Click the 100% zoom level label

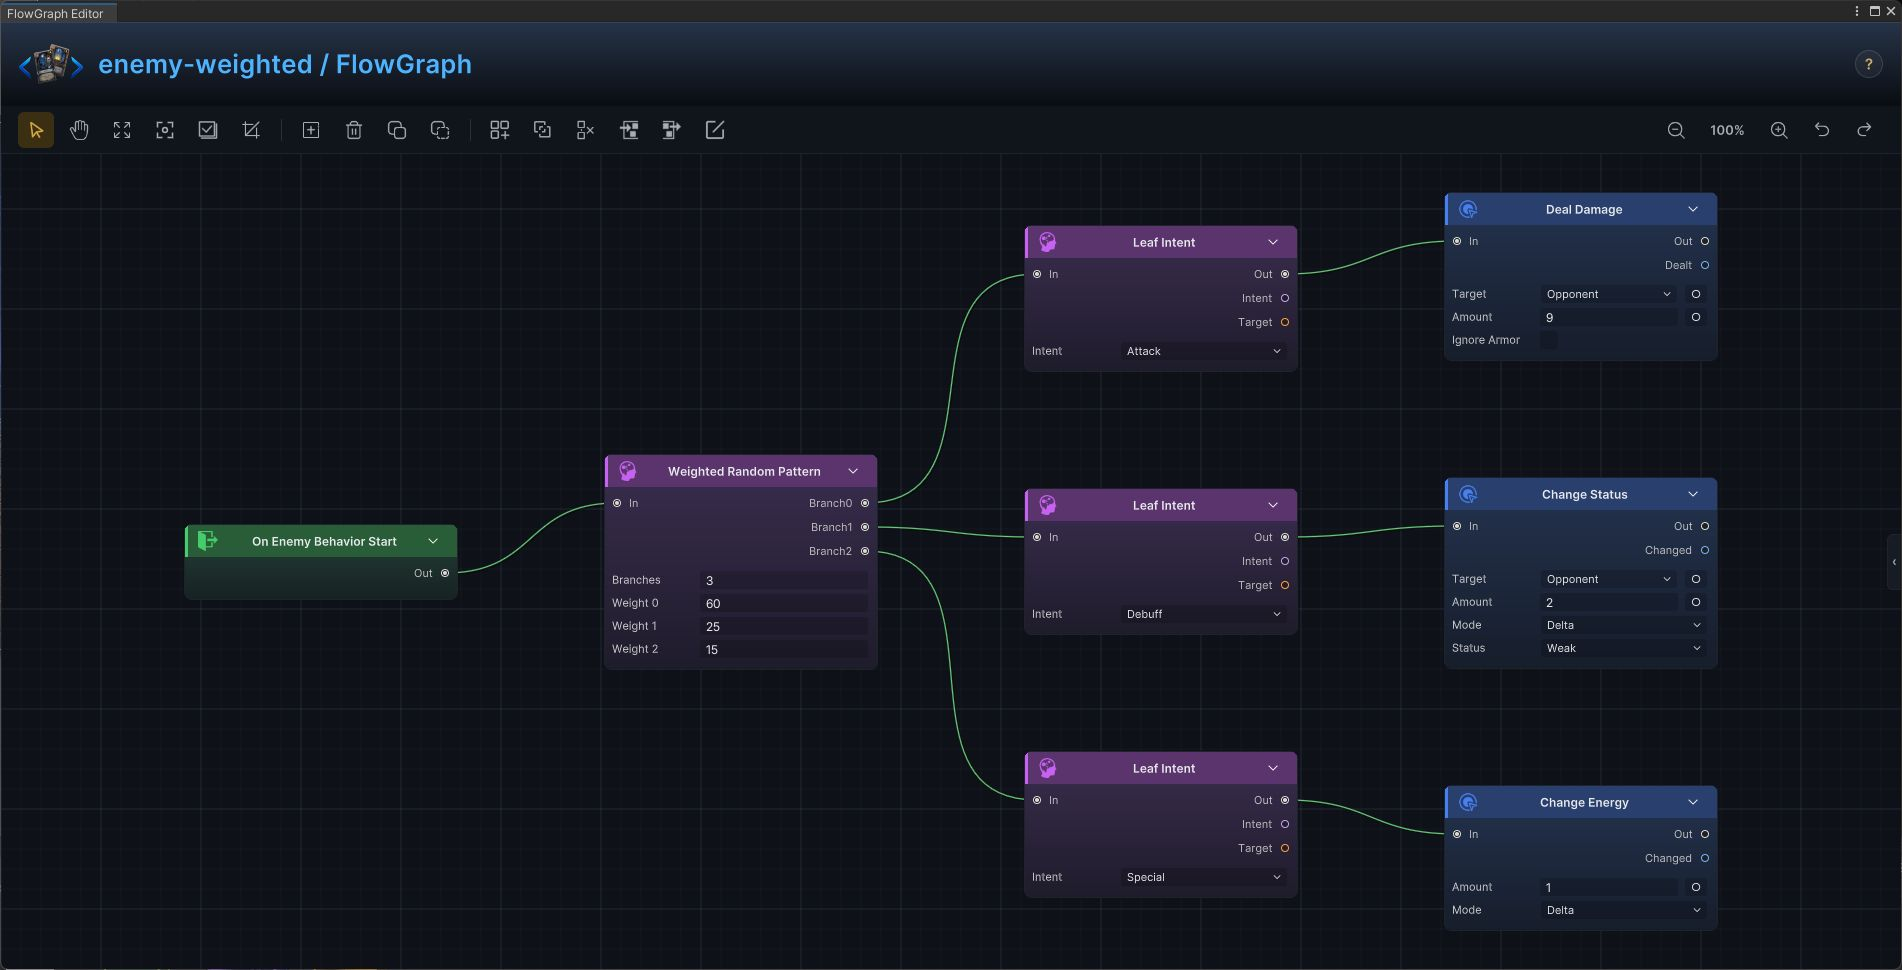(1727, 130)
